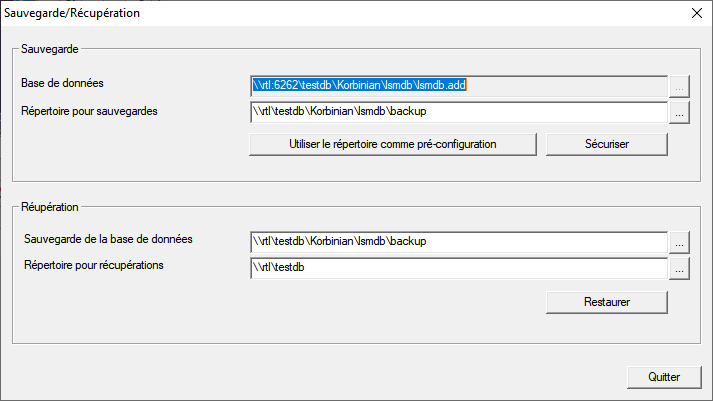Select the Répertoire pour récupérations input
This screenshot has height=401, width=713.
(458, 268)
